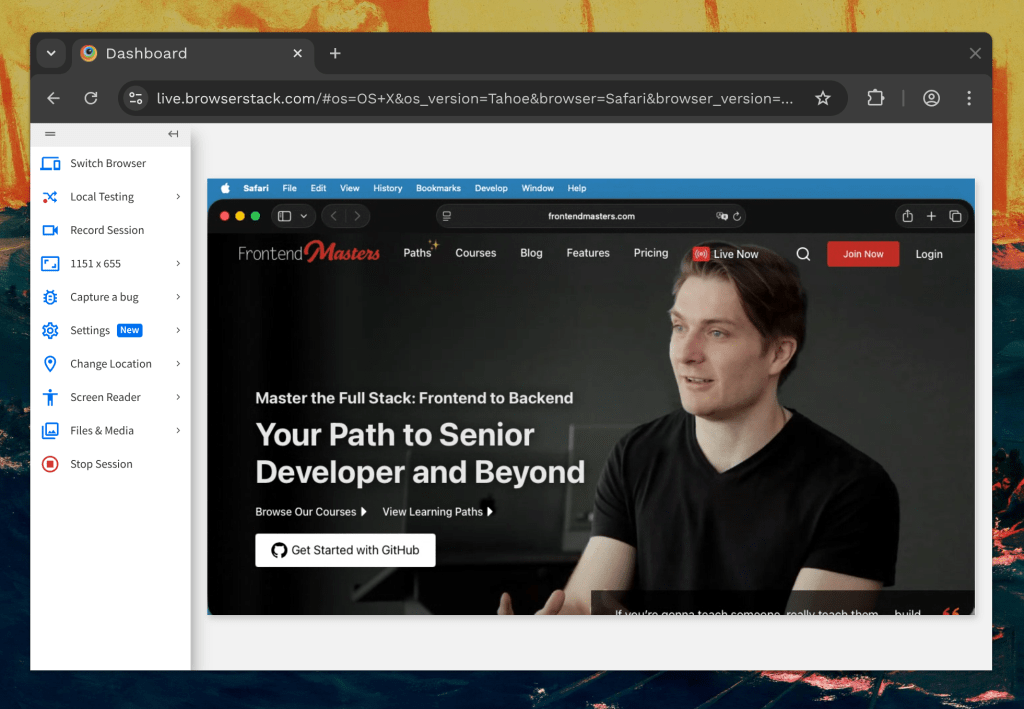This screenshot has height=709, width=1024.
Task: Click the Frontend Masters logo
Action: click(308, 252)
